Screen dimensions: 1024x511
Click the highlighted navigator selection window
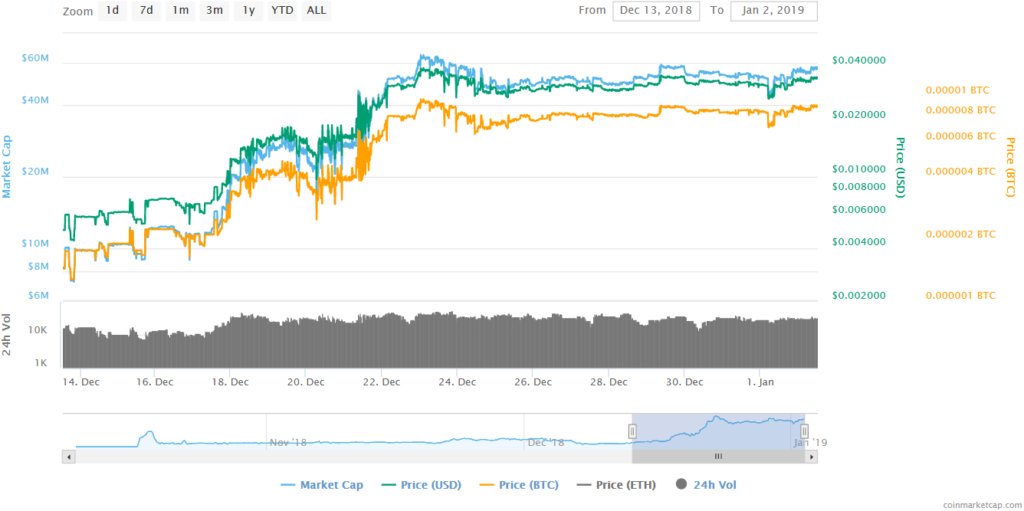[x=718, y=431]
